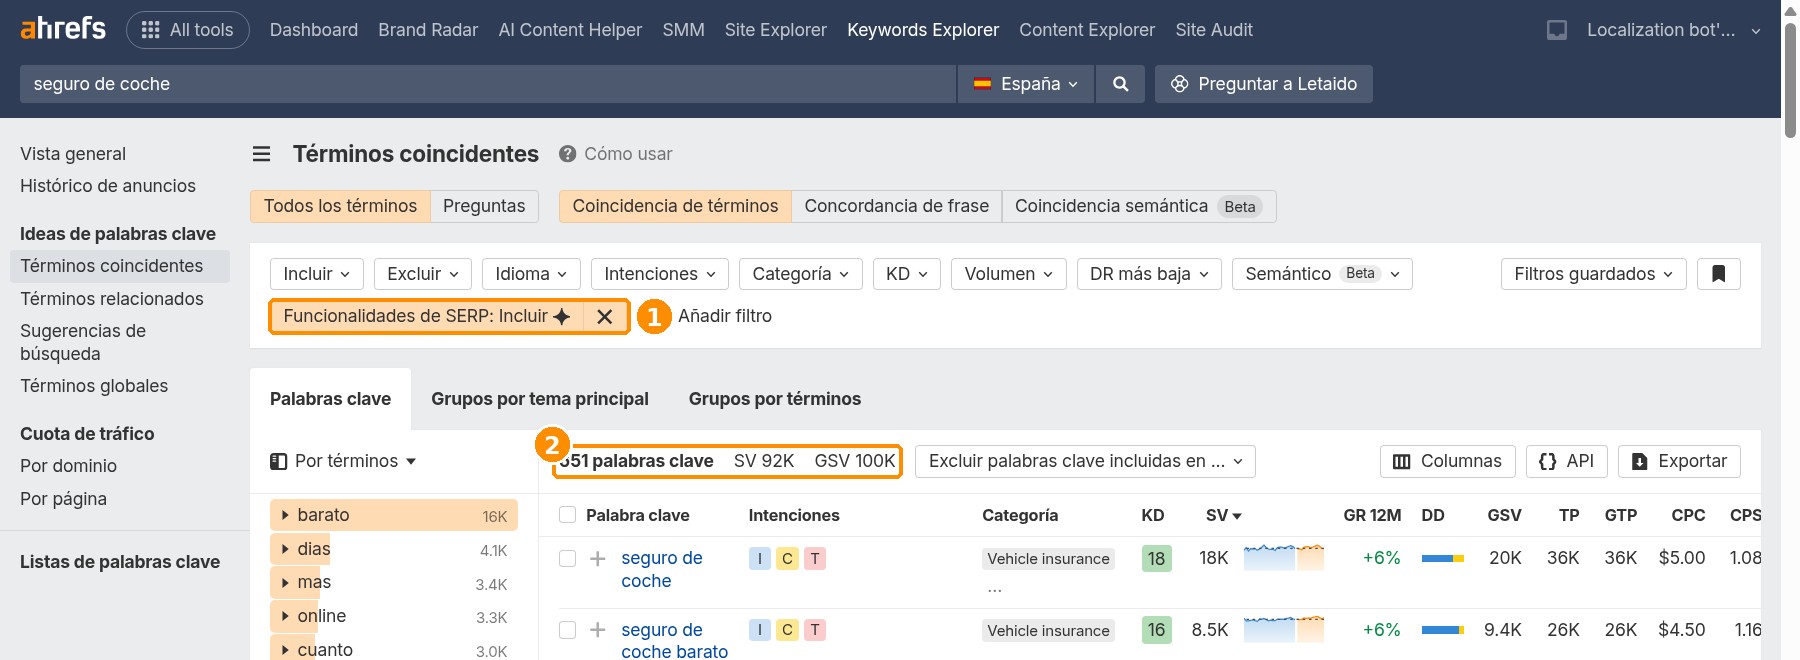Open the Idioma filter dropdown
Screen dimensions: 1800x660
[531, 274]
